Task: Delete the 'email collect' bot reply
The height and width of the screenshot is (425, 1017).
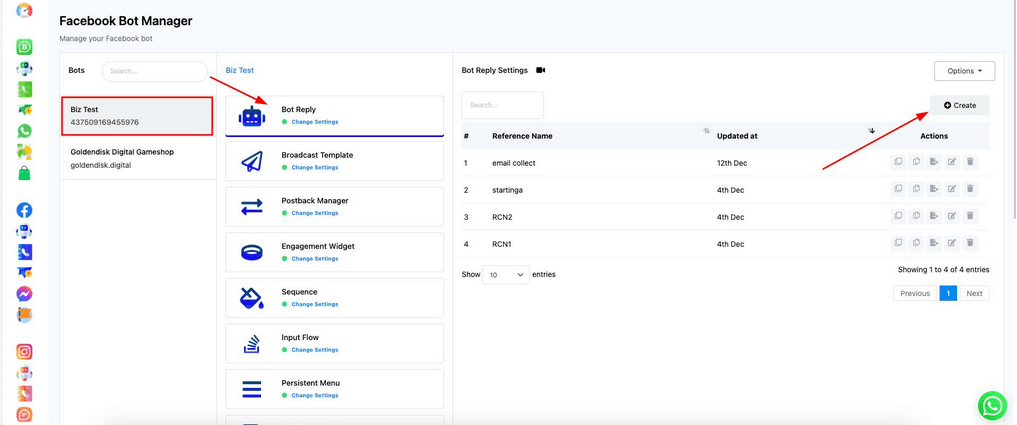Action: click(970, 162)
